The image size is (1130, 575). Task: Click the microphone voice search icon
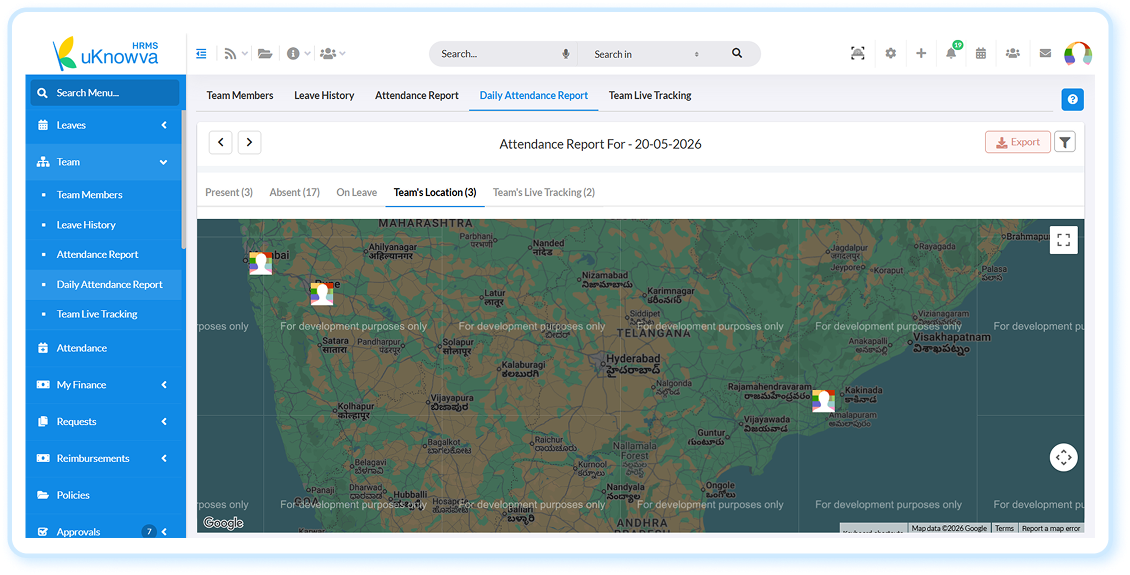tap(566, 54)
